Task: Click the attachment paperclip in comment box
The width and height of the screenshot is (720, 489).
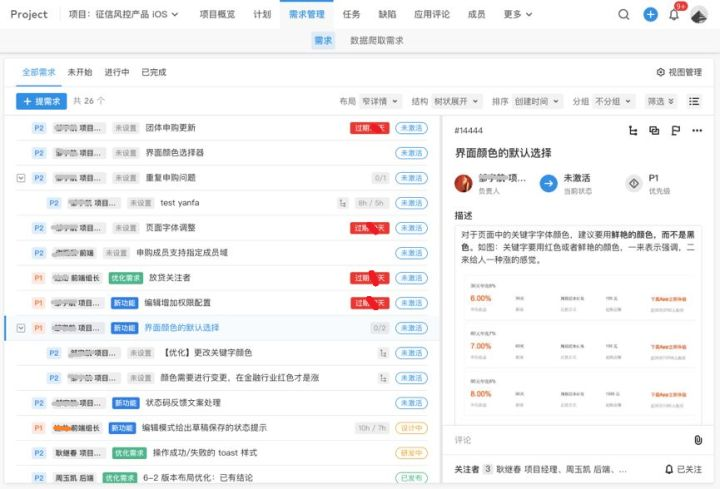Action: 698,440
